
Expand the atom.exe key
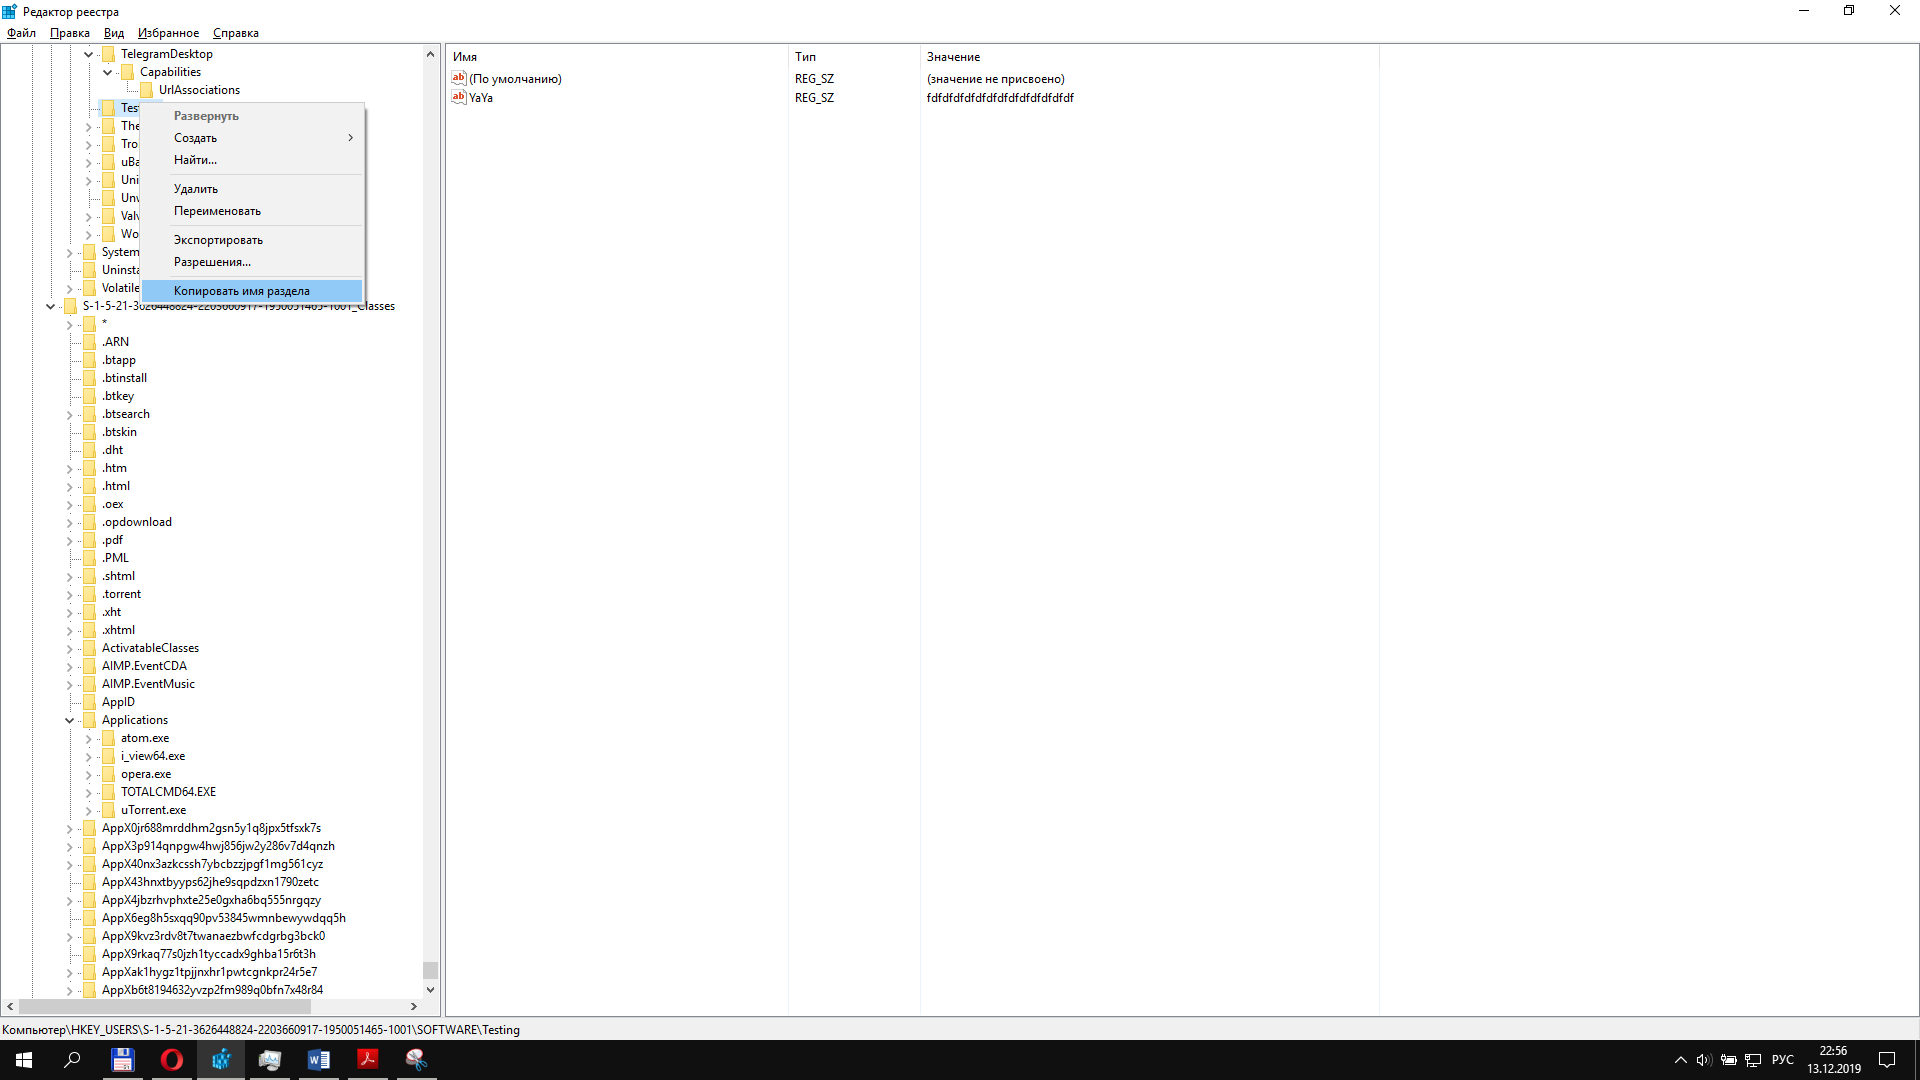[88, 738]
